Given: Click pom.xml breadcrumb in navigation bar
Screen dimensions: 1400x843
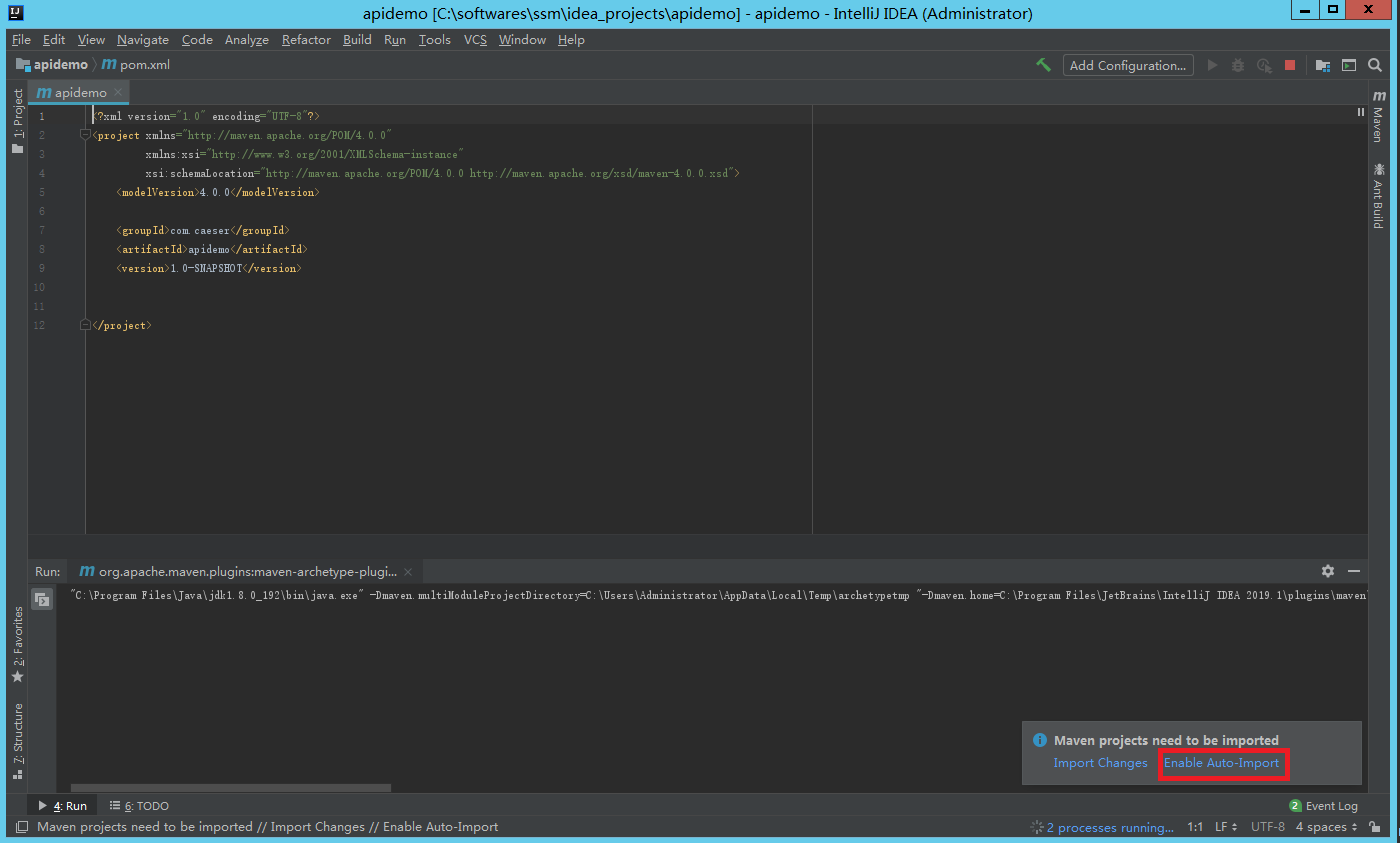Looking at the screenshot, I should [135, 65].
